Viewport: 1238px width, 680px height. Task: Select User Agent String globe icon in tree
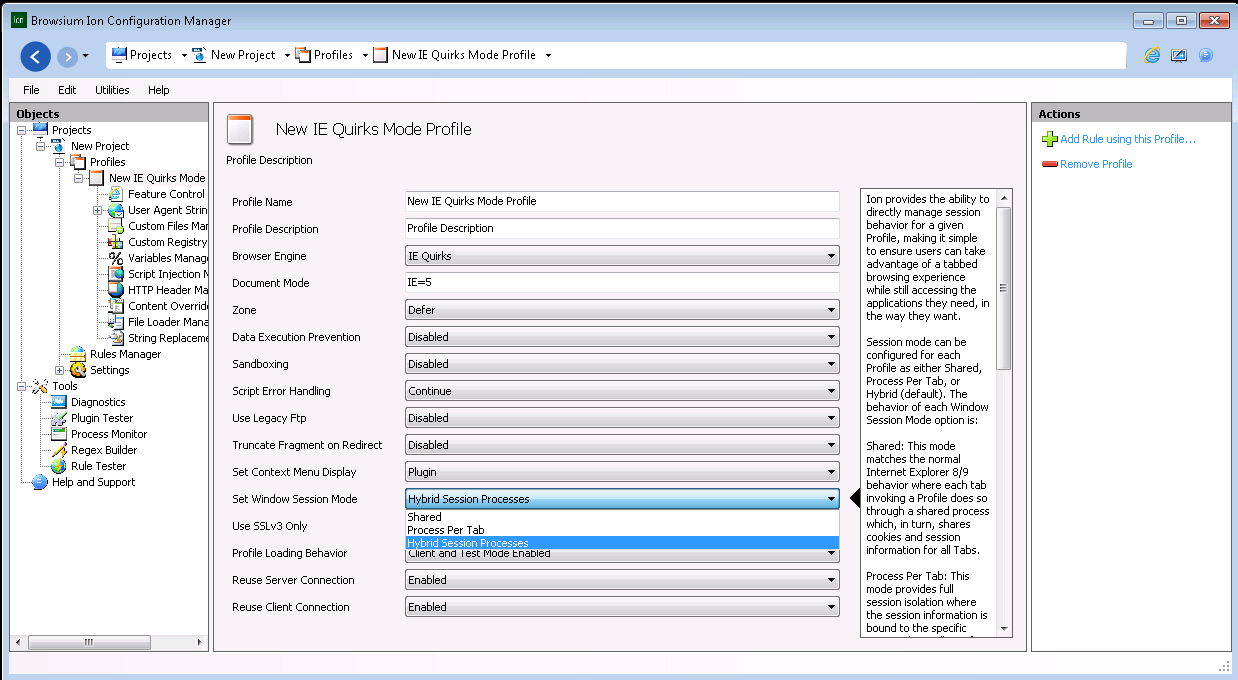pos(116,210)
